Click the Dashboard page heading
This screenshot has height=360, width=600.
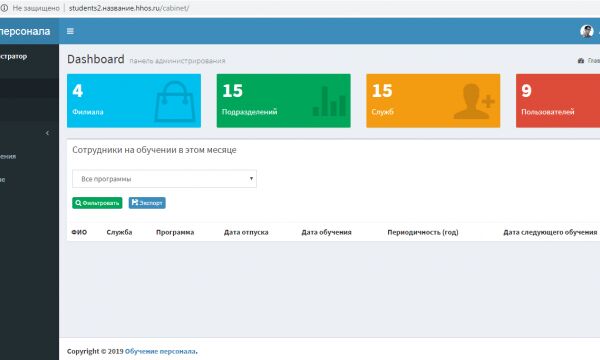[96, 59]
